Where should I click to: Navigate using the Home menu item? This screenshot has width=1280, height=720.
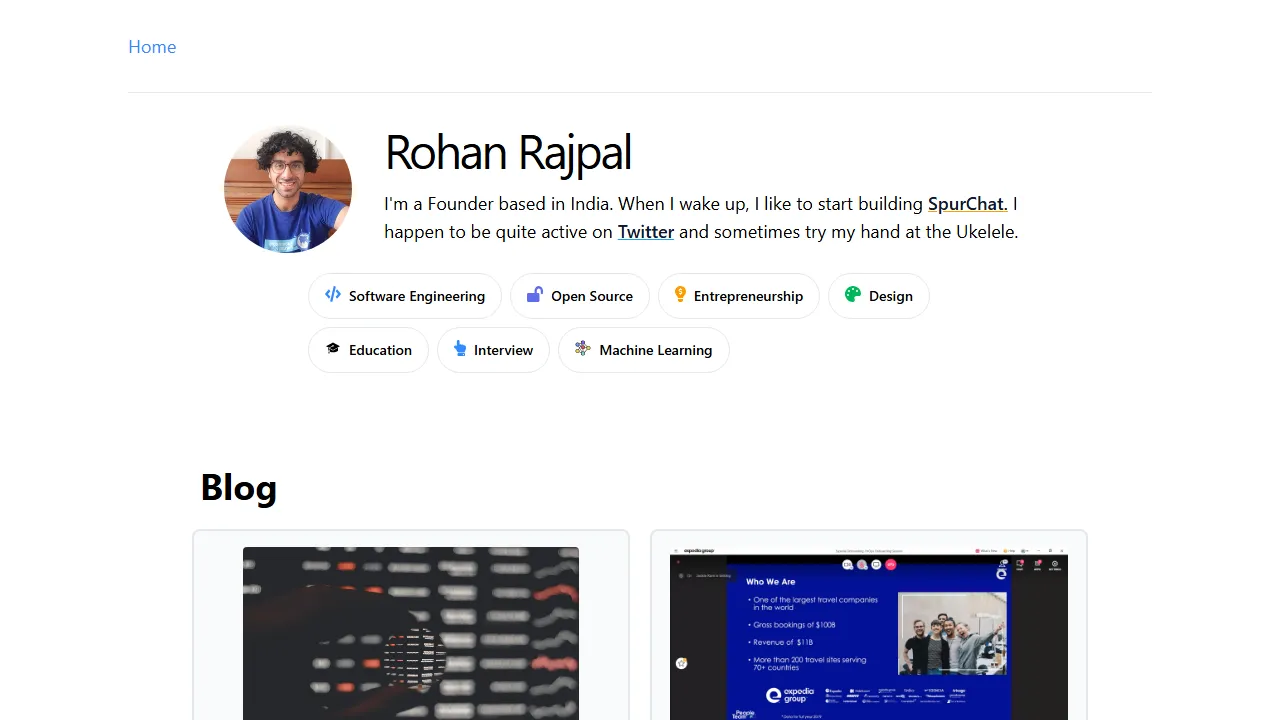pos(152,46)
